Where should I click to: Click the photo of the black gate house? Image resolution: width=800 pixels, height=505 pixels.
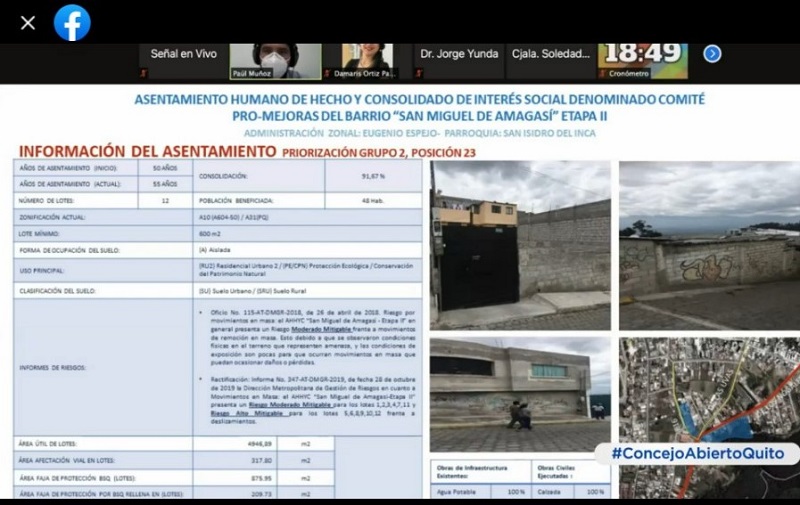(x=520, y=246)
